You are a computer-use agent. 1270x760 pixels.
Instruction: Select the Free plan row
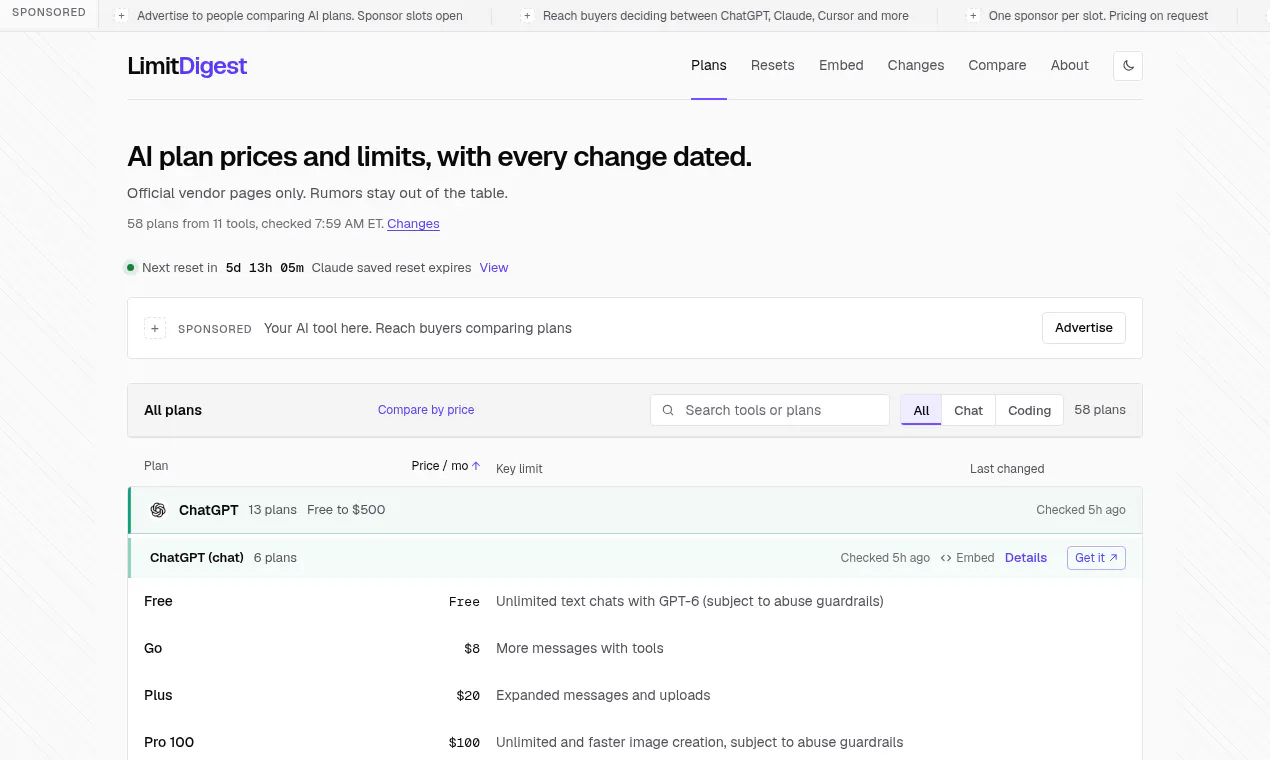pos(635,602)
